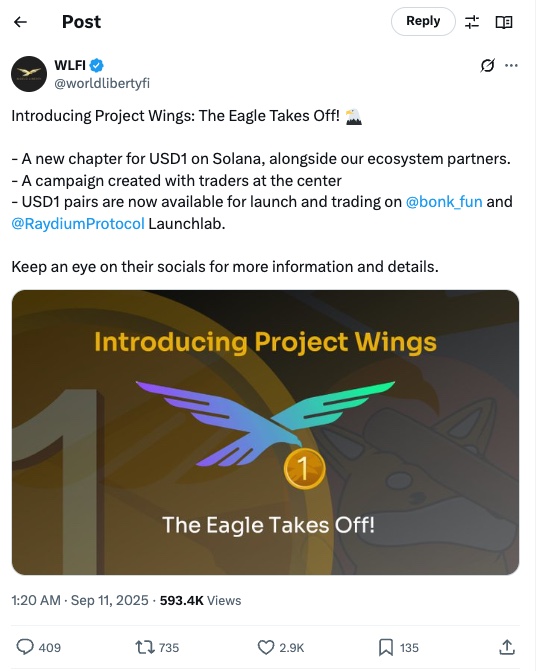This screenshot has width=537, height=671.
Task: Click the WLFI display name
Action: tap(70, 65)
